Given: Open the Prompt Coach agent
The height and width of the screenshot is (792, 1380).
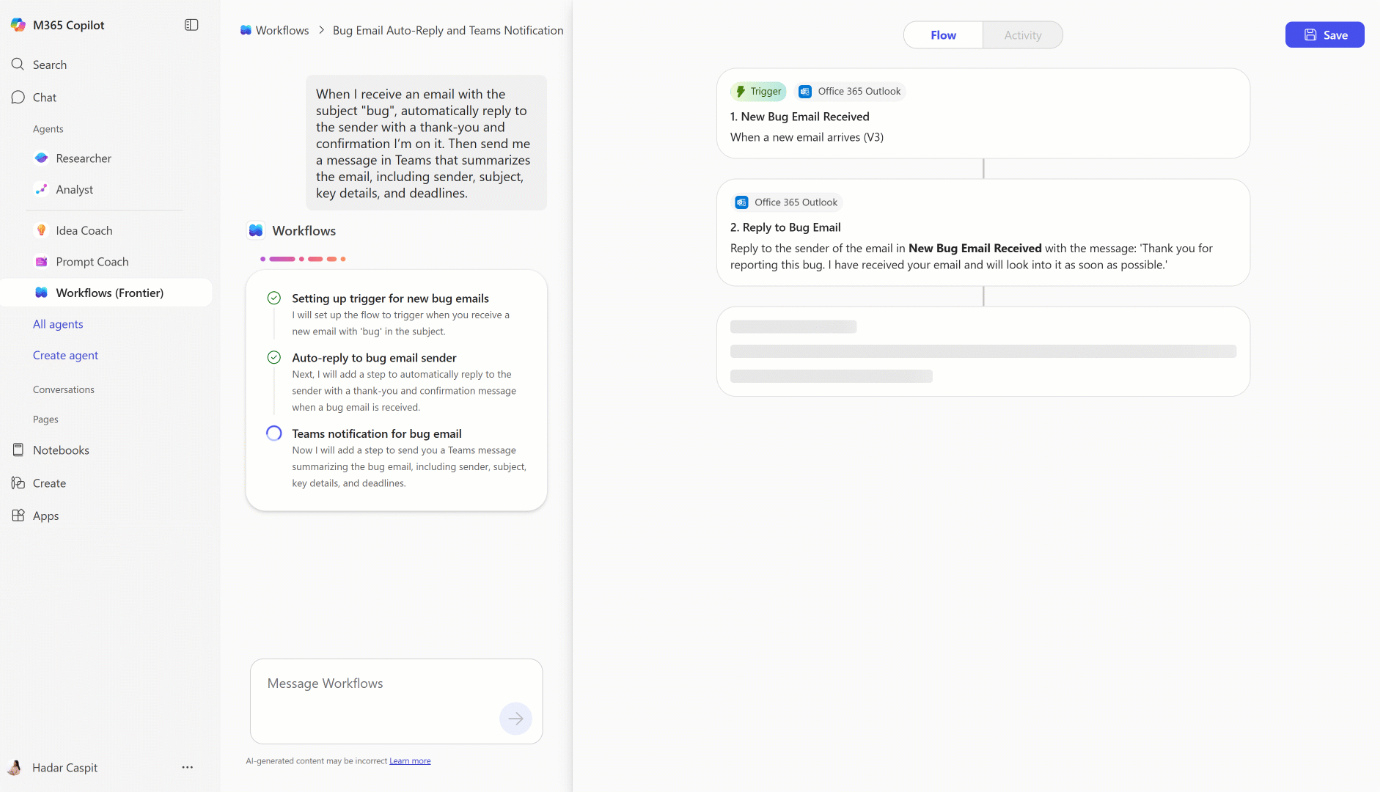Looking at the screenshot, I should [x=91, y=261].
